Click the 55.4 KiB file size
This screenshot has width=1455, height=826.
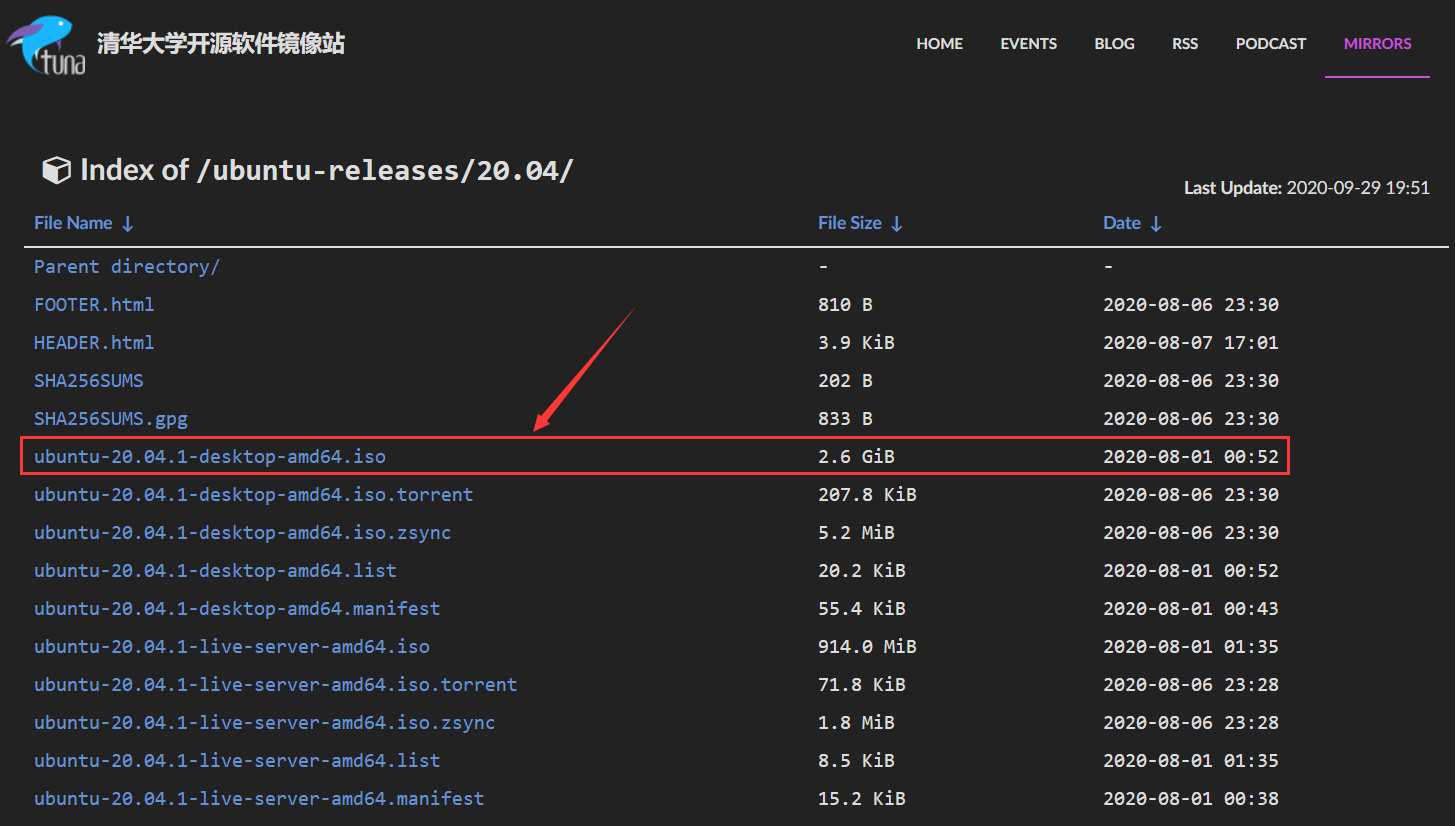pos(862,609)
